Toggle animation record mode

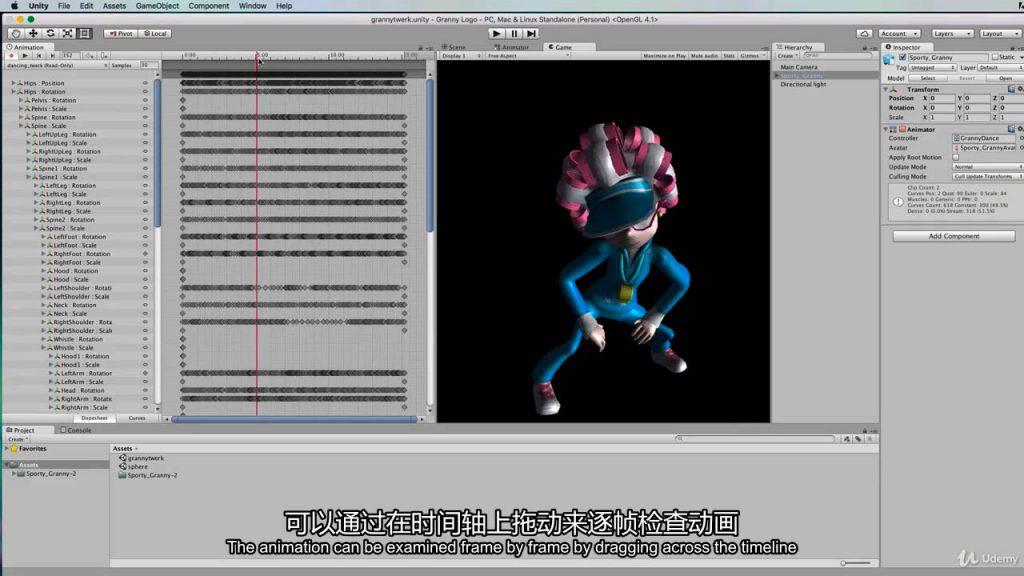11,56
